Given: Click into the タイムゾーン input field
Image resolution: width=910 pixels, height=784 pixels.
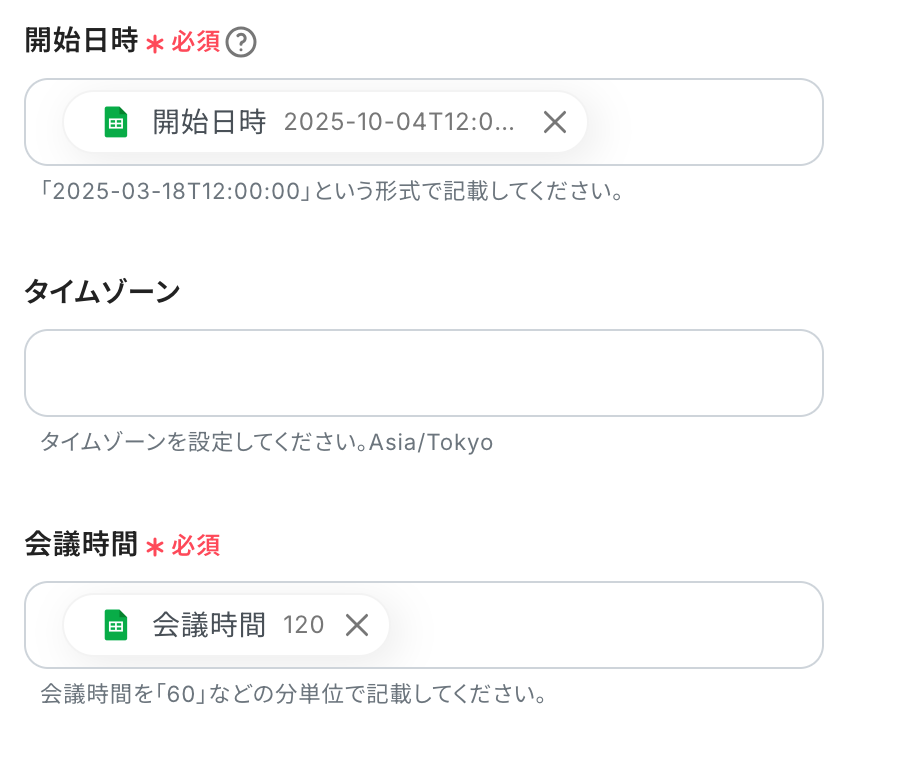Looking at the screenshot, I should pyautogui.click(x=423, y=373).
